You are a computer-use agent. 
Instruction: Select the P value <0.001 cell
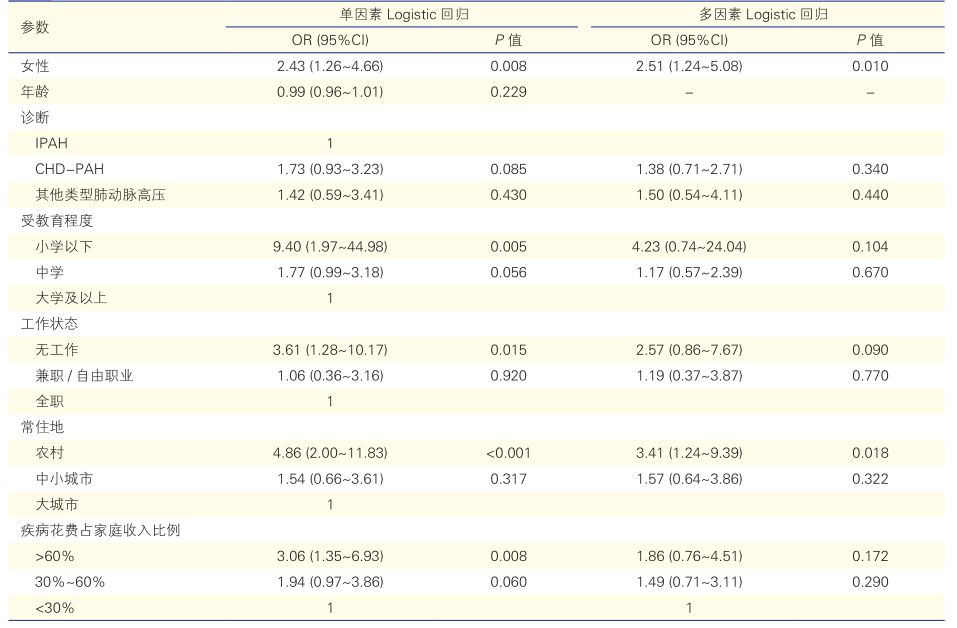point(508,453)
